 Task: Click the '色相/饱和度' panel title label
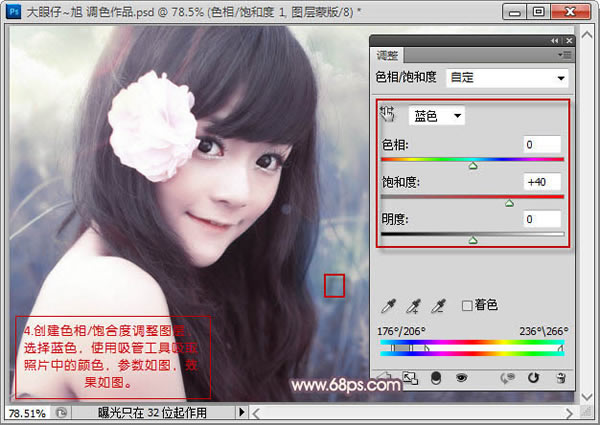[x=406, y=77]
